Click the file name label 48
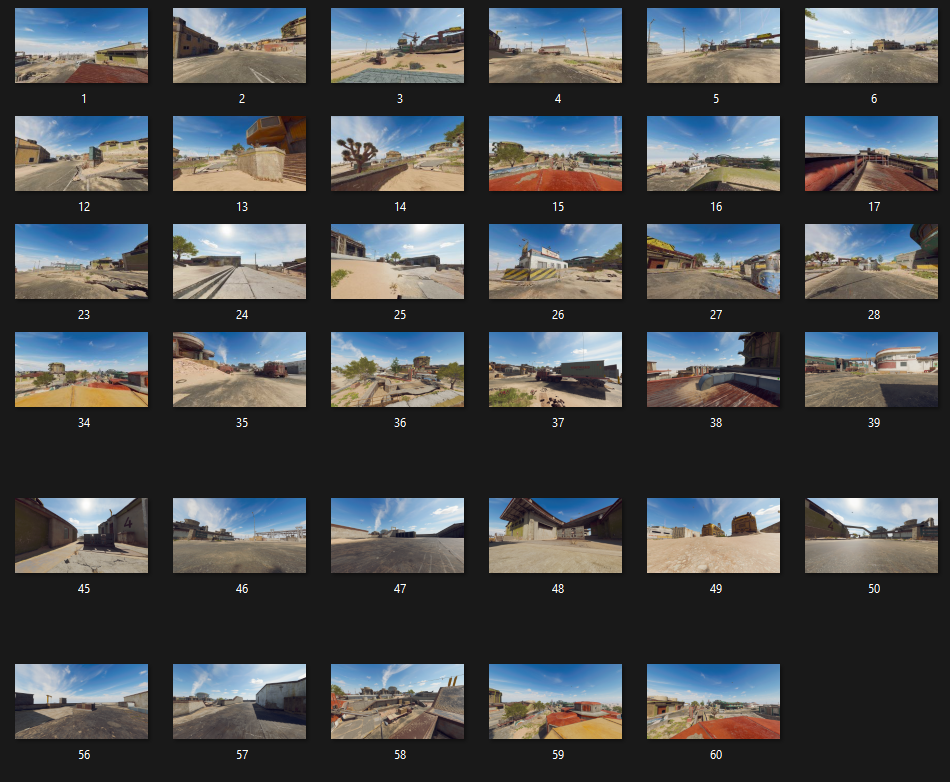Viewport: 950px width, 782px height. click(558, 589)
